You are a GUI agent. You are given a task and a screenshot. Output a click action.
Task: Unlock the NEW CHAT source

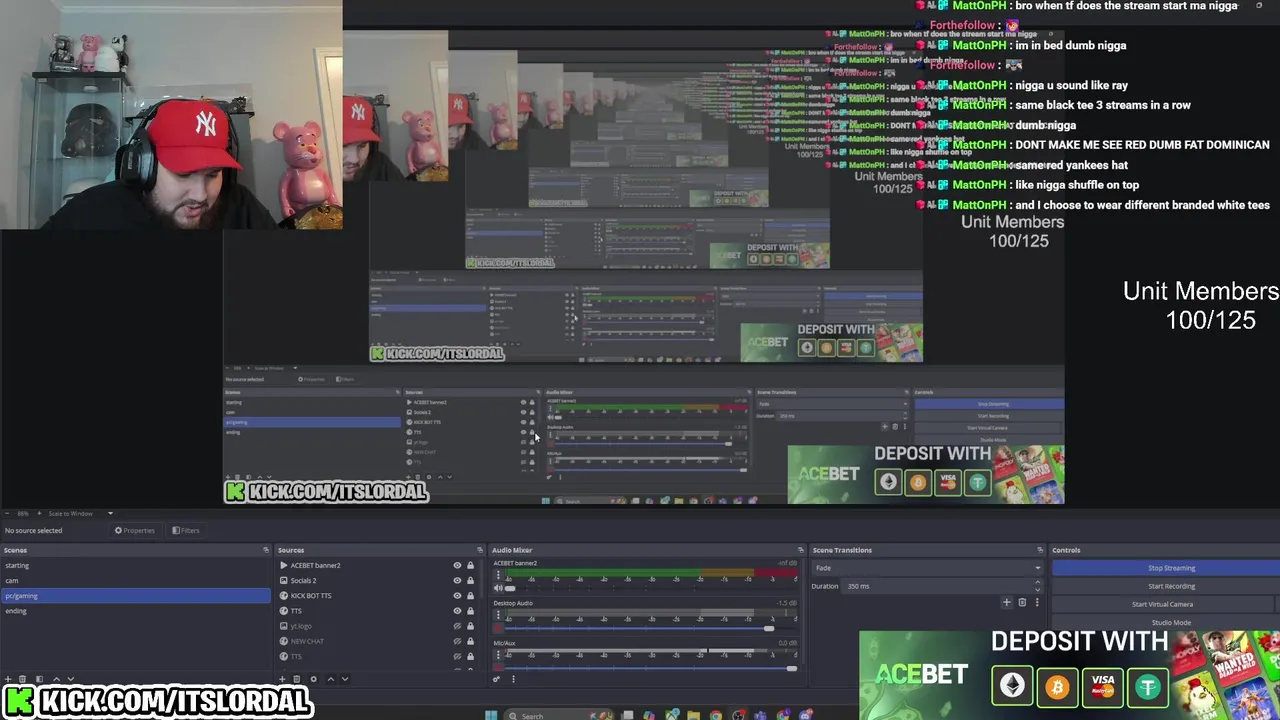click(x=470, y=641)
